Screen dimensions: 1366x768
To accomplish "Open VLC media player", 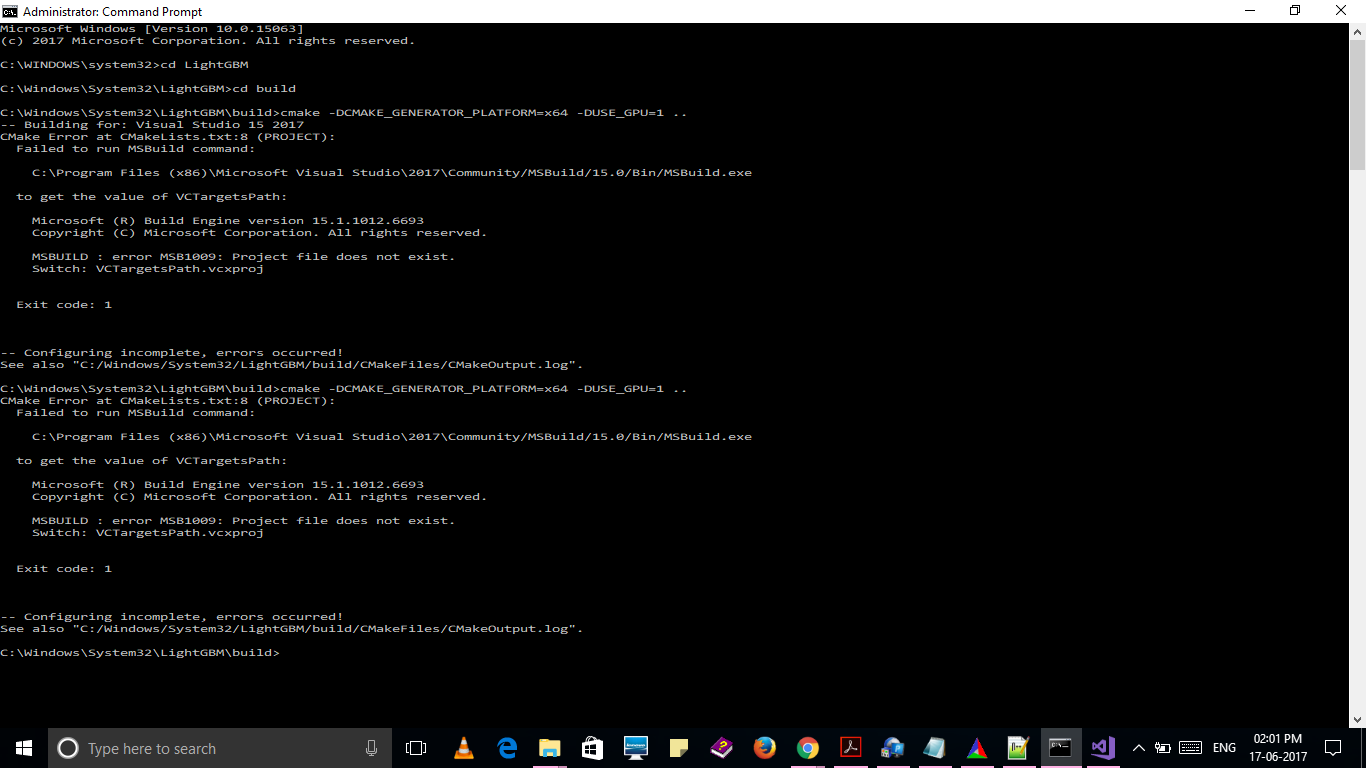I will click(463, 747).
